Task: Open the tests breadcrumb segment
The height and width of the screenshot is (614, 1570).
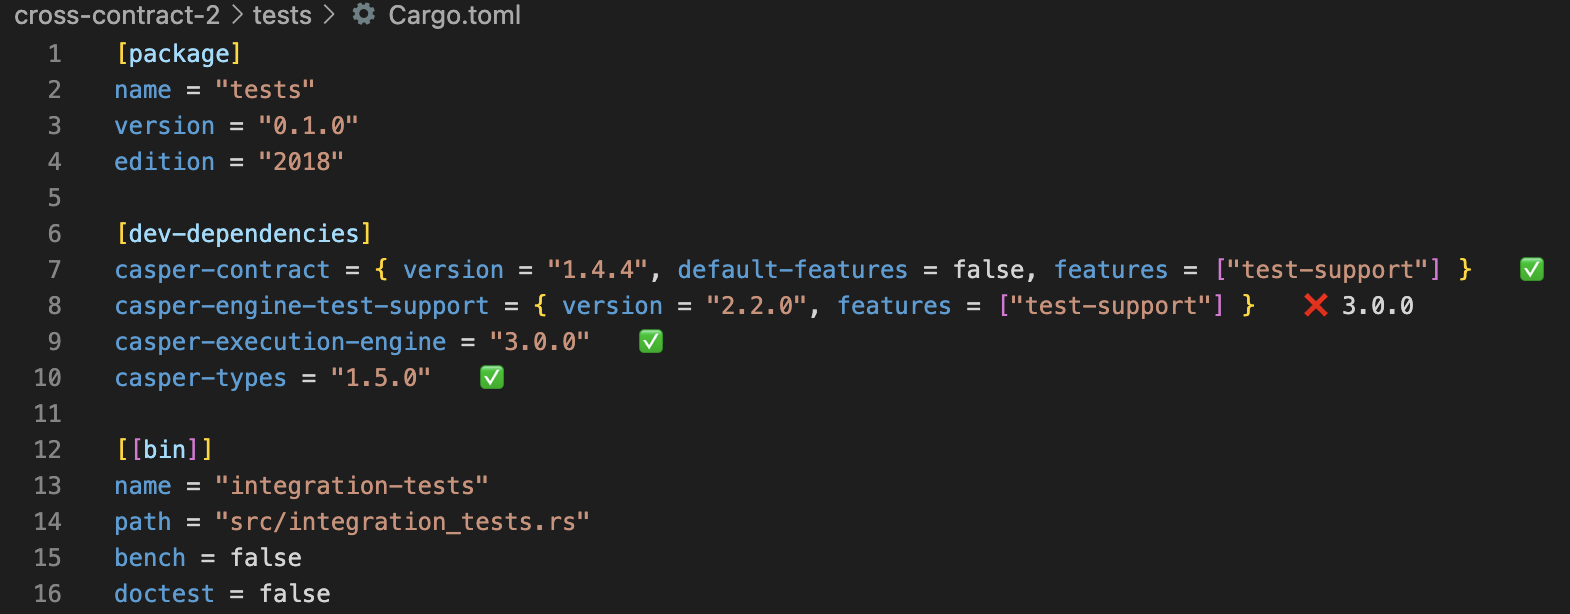Action: (282, 15)
